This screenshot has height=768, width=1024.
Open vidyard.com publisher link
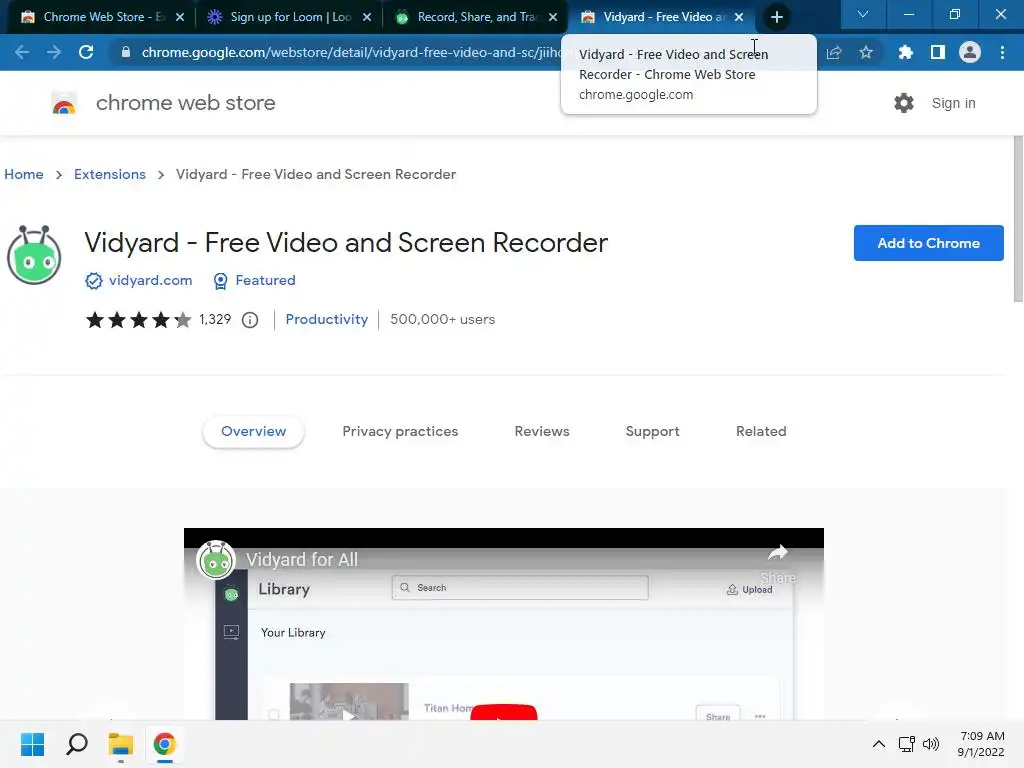point(151,280)
